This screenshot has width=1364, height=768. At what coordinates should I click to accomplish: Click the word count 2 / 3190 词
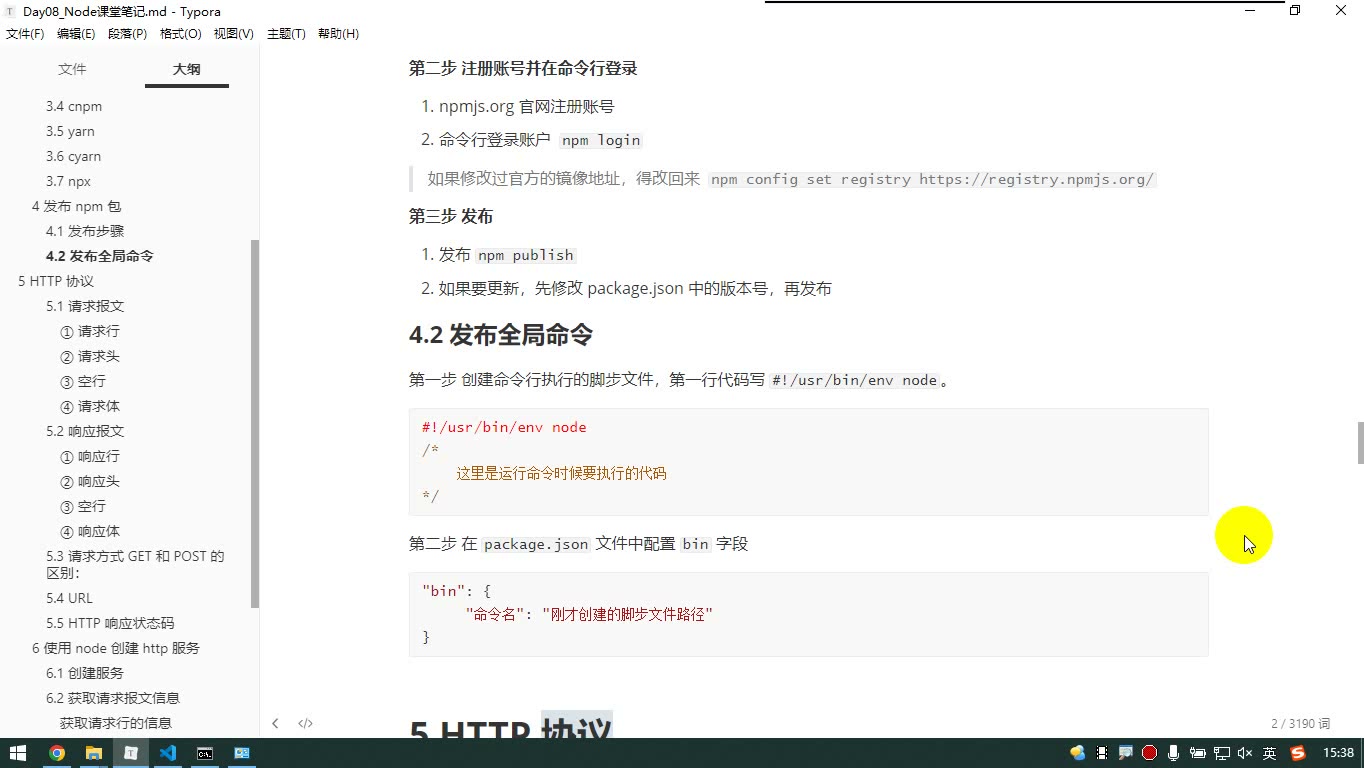tap(1300, 723)
